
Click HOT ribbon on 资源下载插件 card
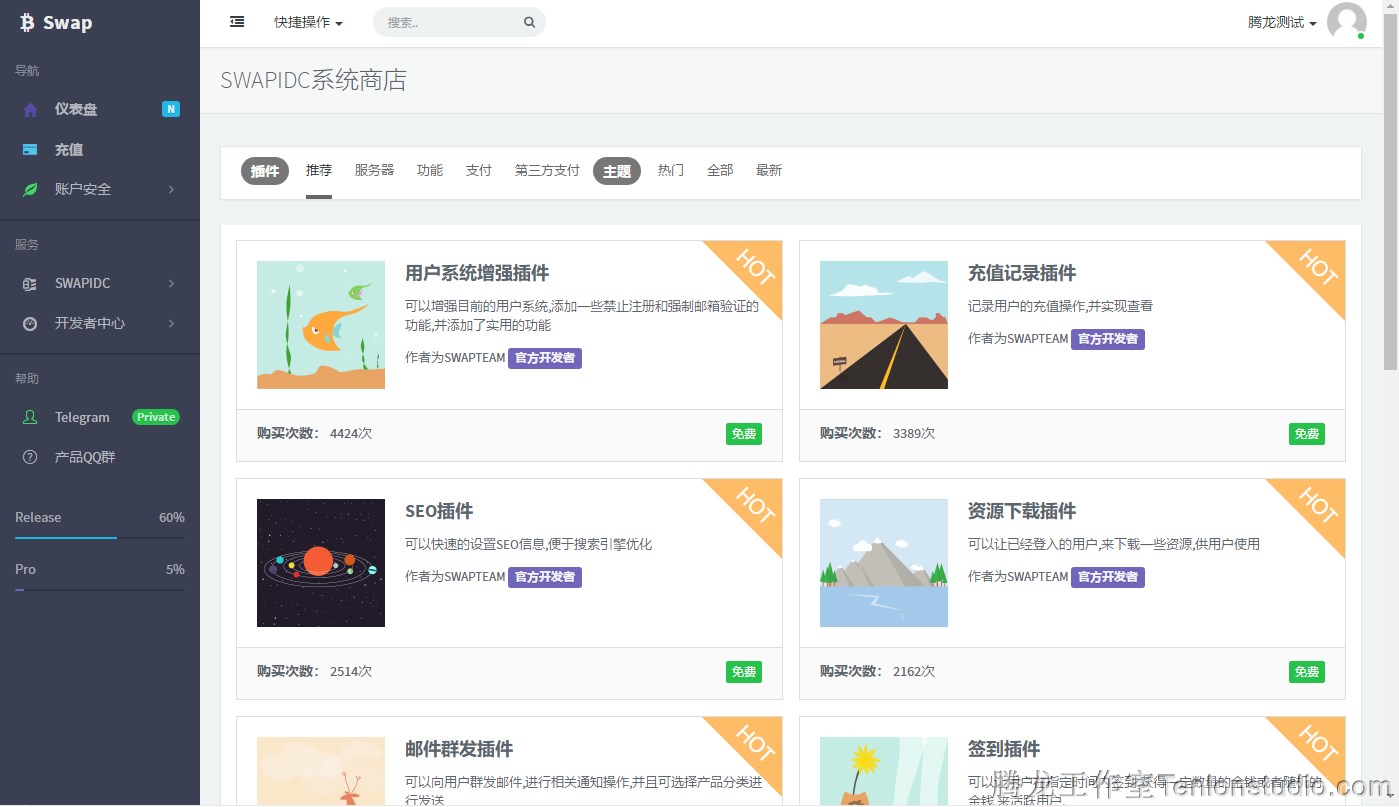pos(1316,505)
